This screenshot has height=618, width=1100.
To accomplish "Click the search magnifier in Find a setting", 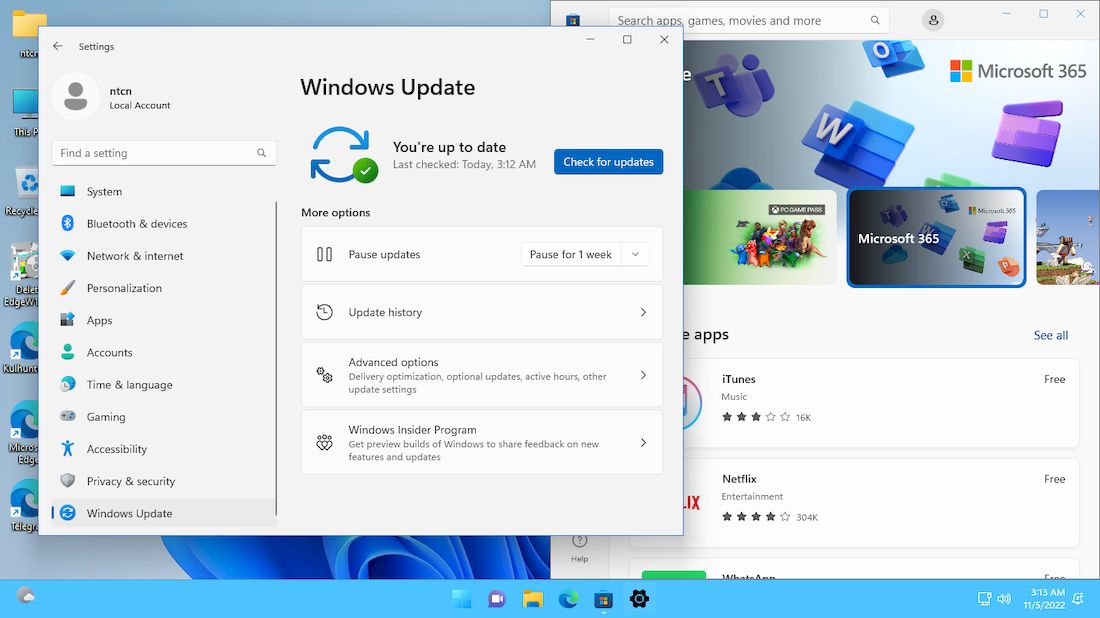I will click(x=261, y=153).
